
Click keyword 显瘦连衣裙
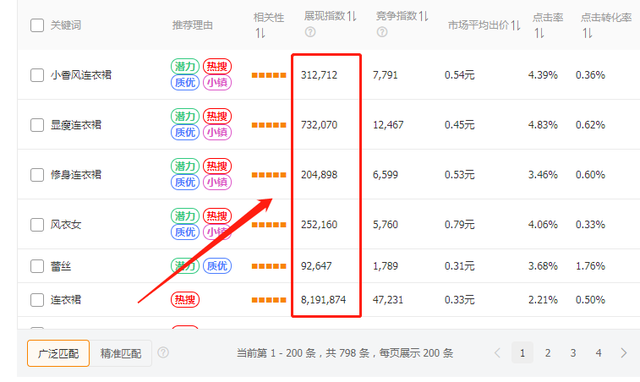[x=76, y=125]
